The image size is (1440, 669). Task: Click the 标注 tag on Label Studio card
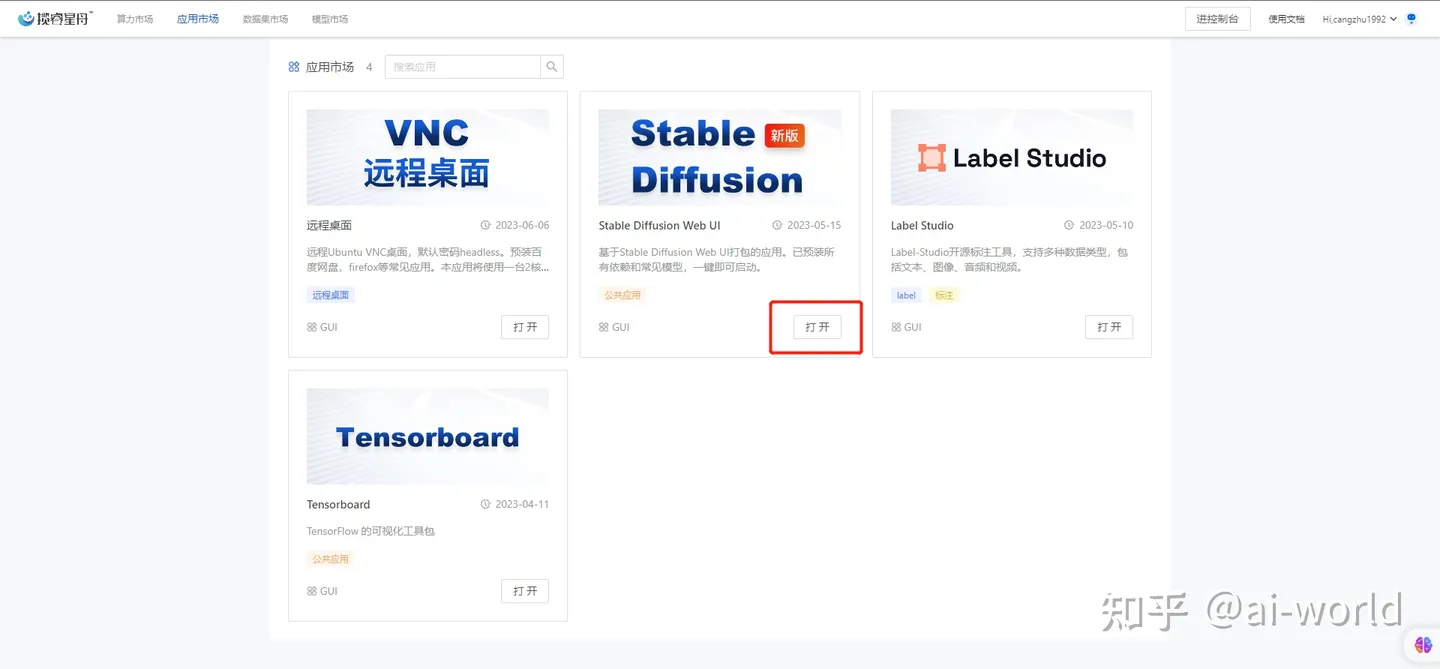point(943,295)
